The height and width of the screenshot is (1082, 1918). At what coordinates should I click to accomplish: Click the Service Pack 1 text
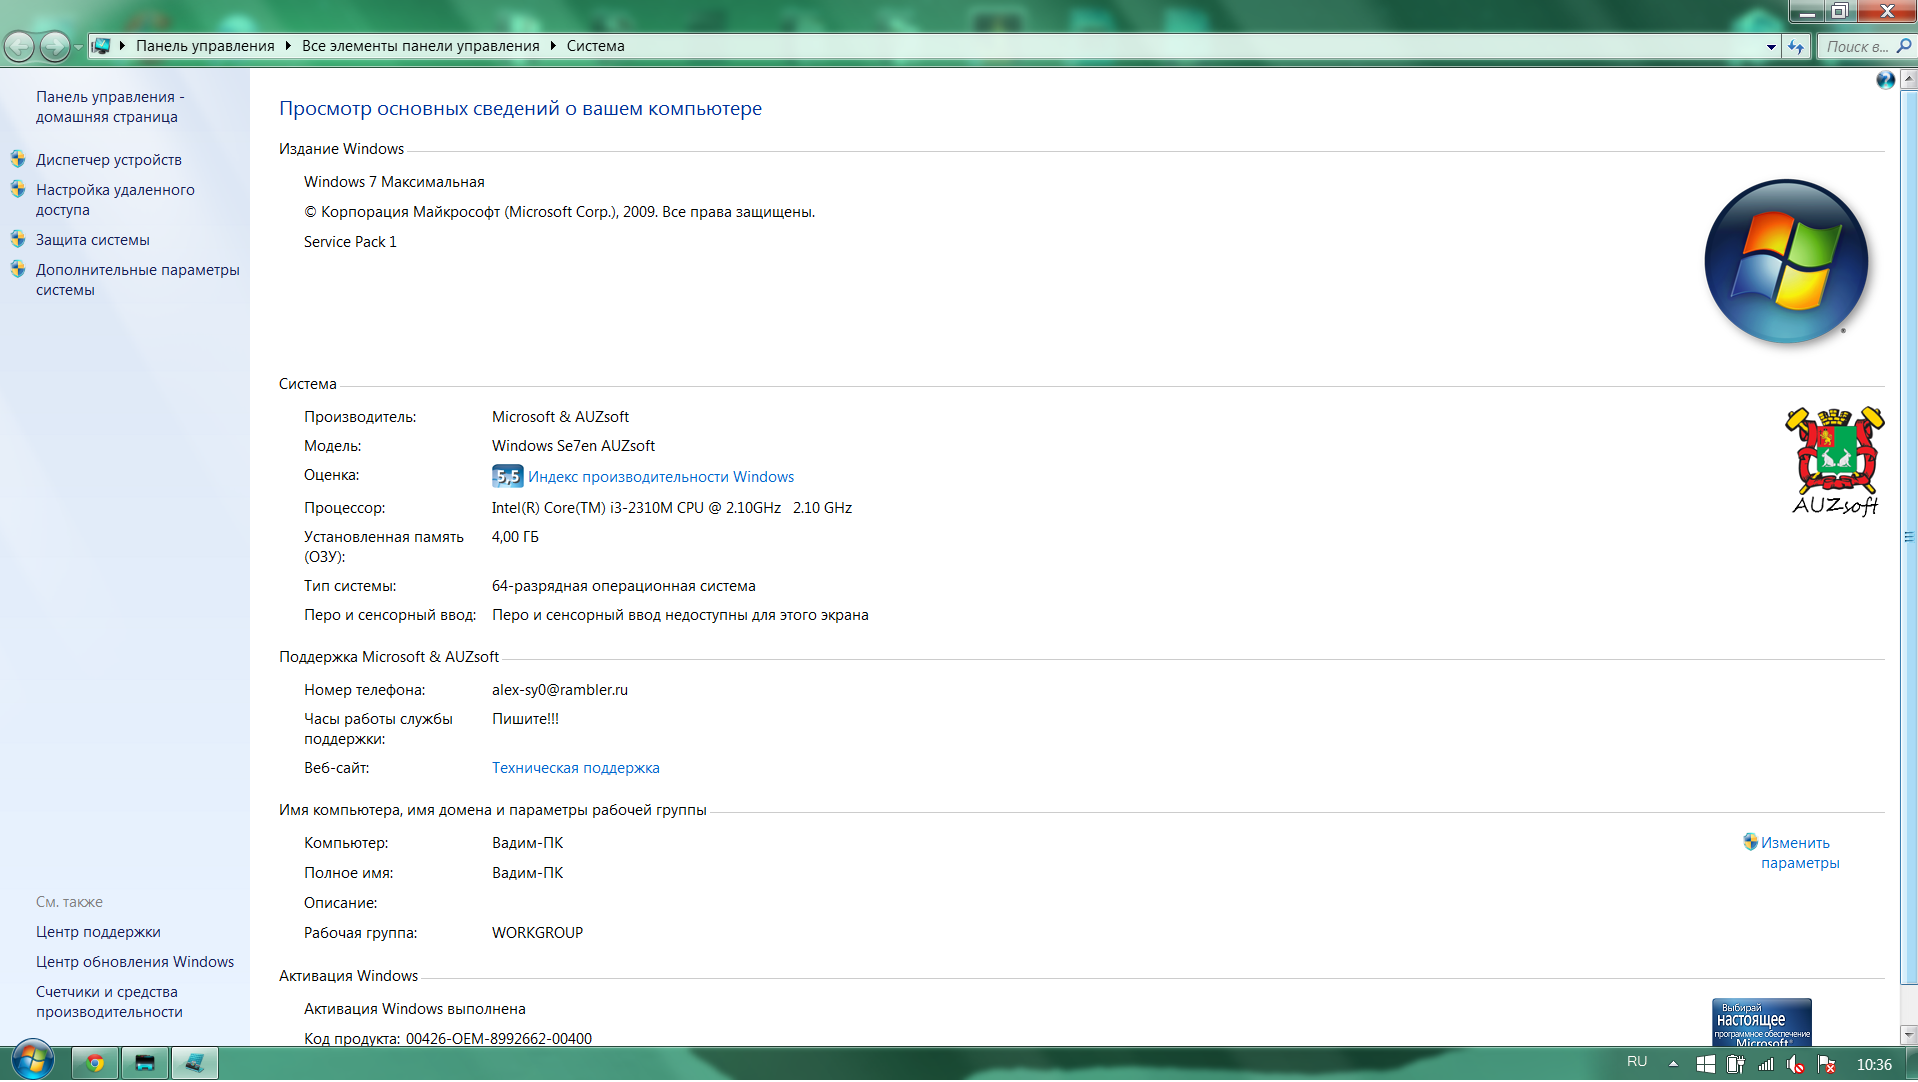[x=350, y=242]
